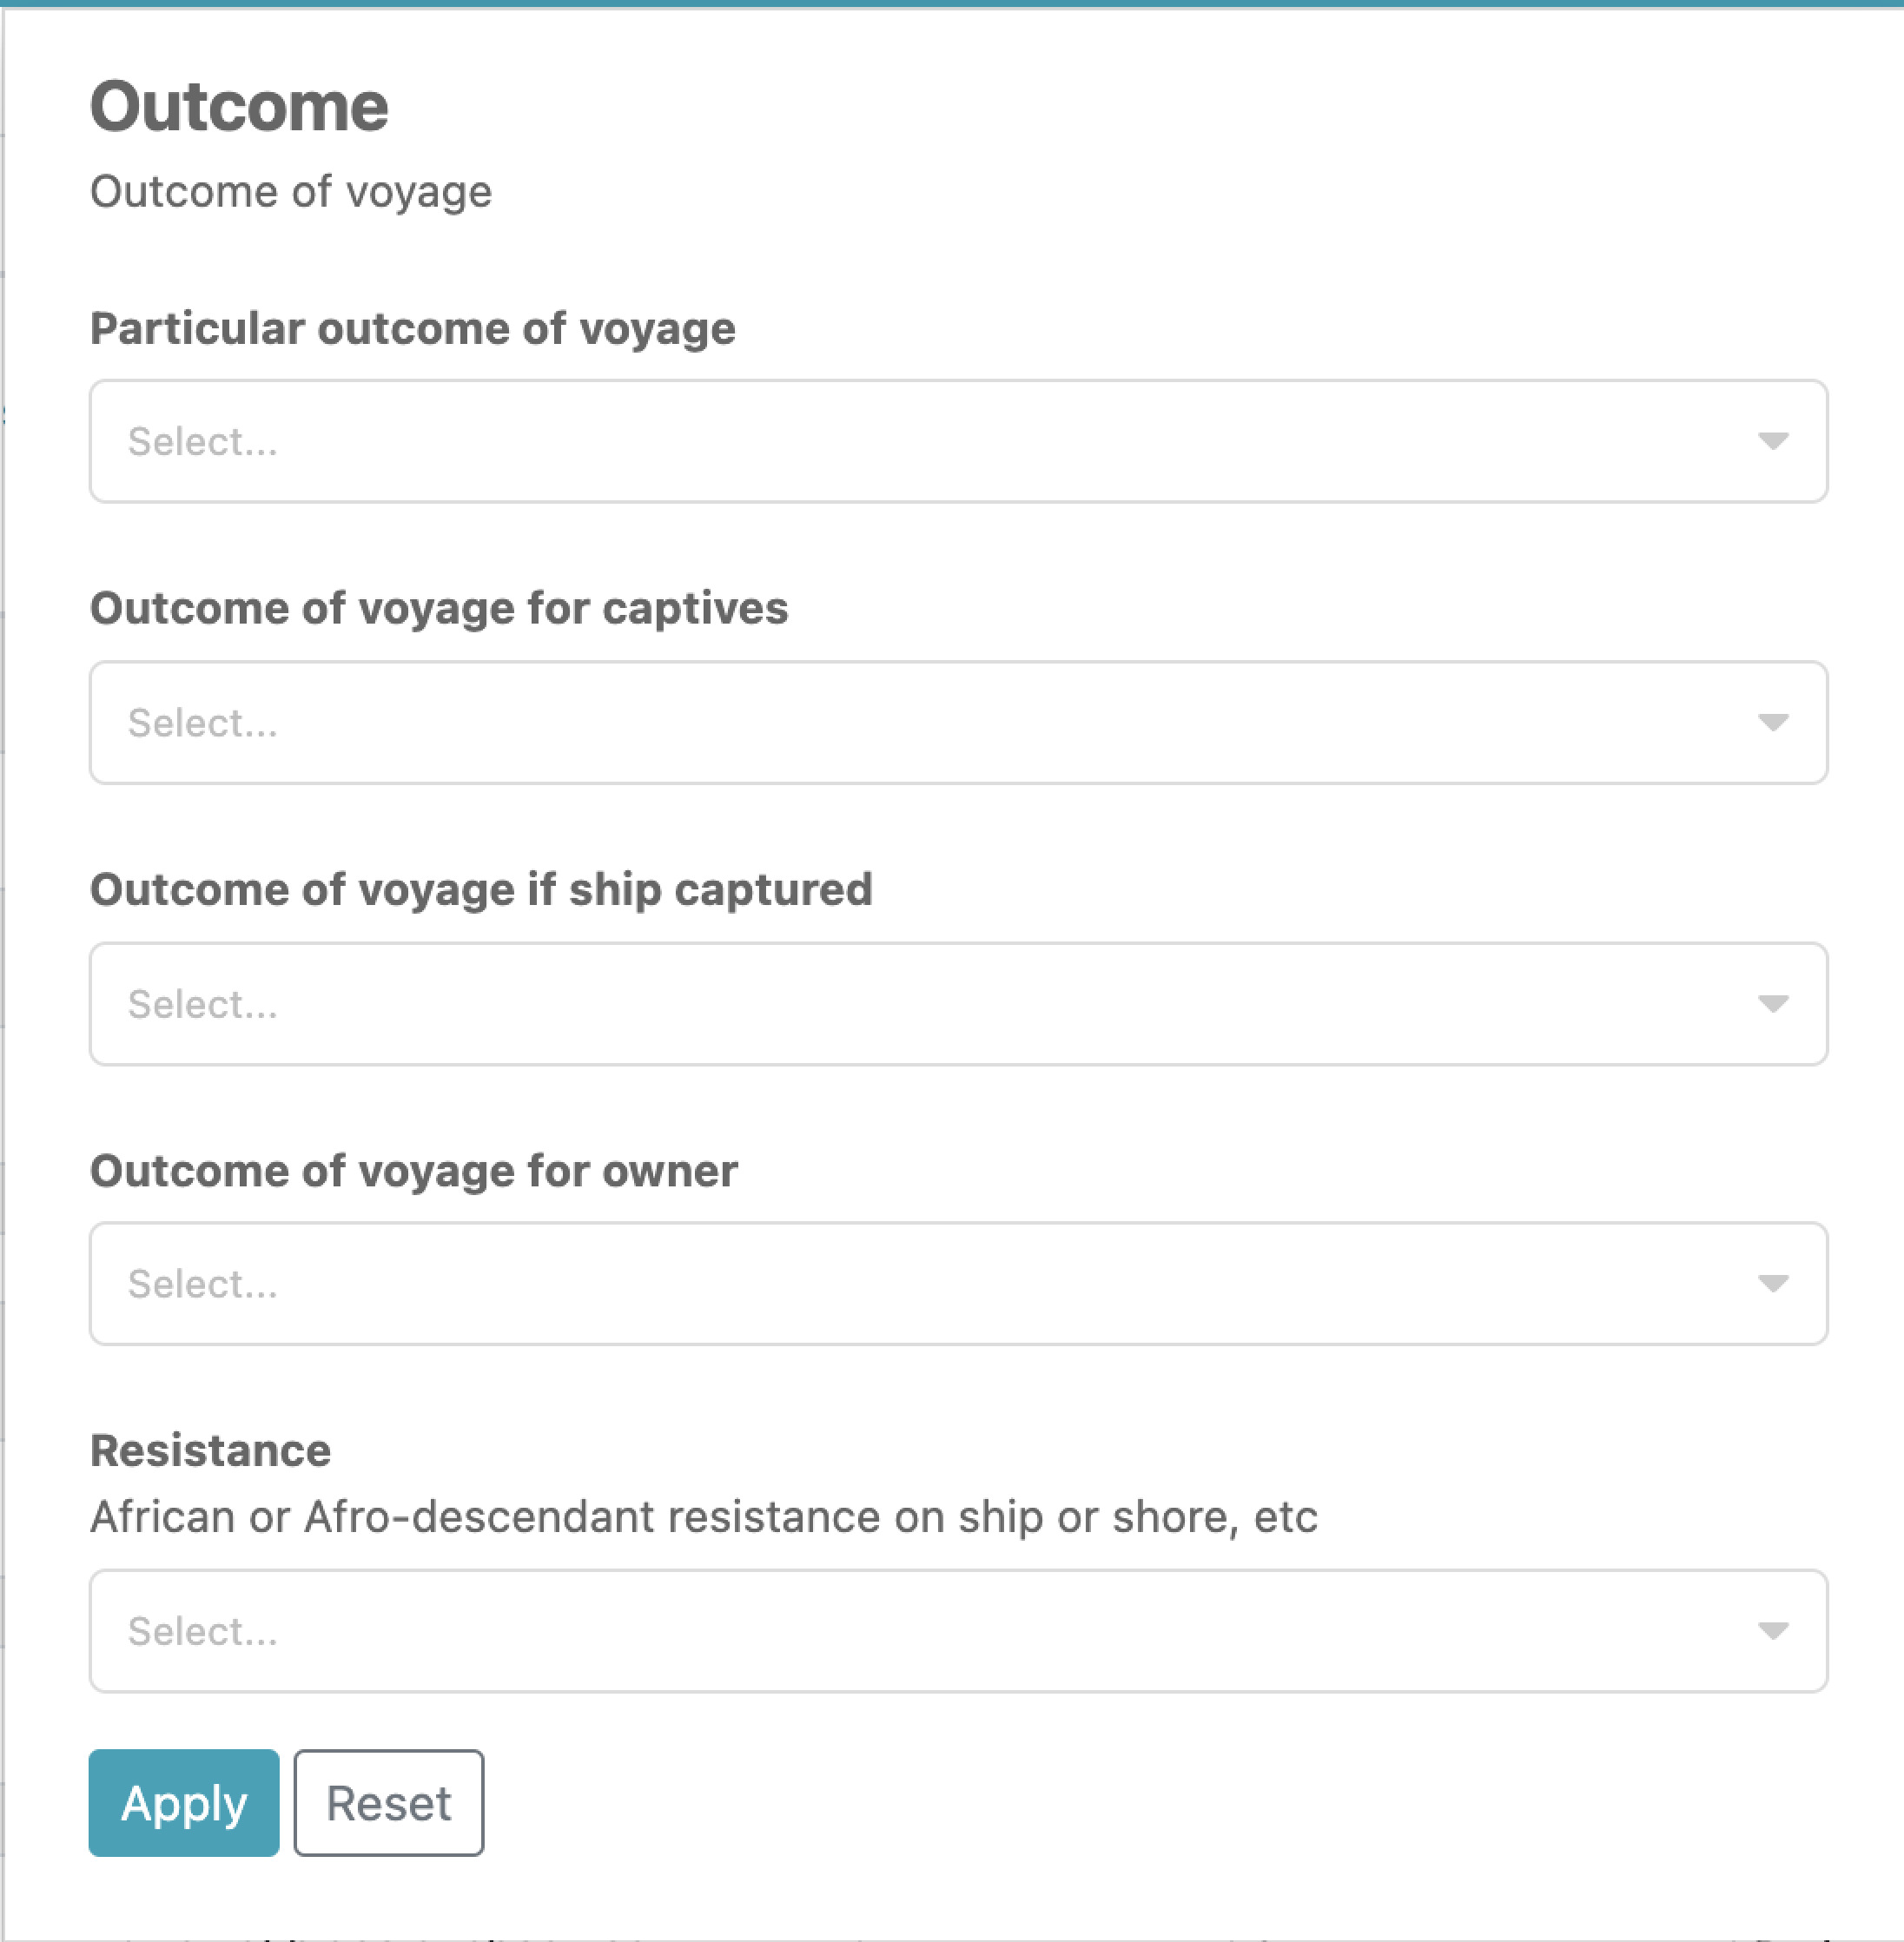Click the 'Outcome of voyage for captives' label

tap(439, 609)
